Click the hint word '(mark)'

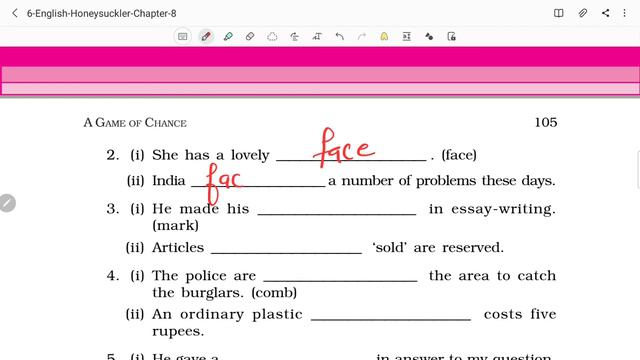pyautogui.click(x=176, y=225)
